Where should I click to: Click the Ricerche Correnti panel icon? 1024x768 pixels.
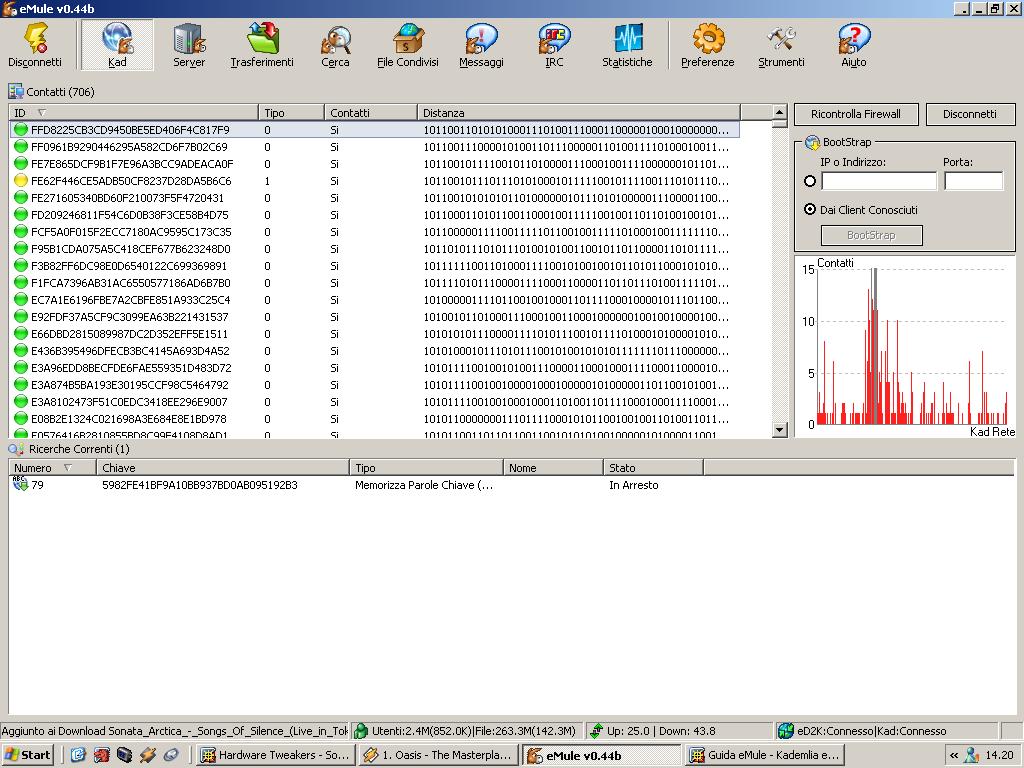(x=16, y=449)
